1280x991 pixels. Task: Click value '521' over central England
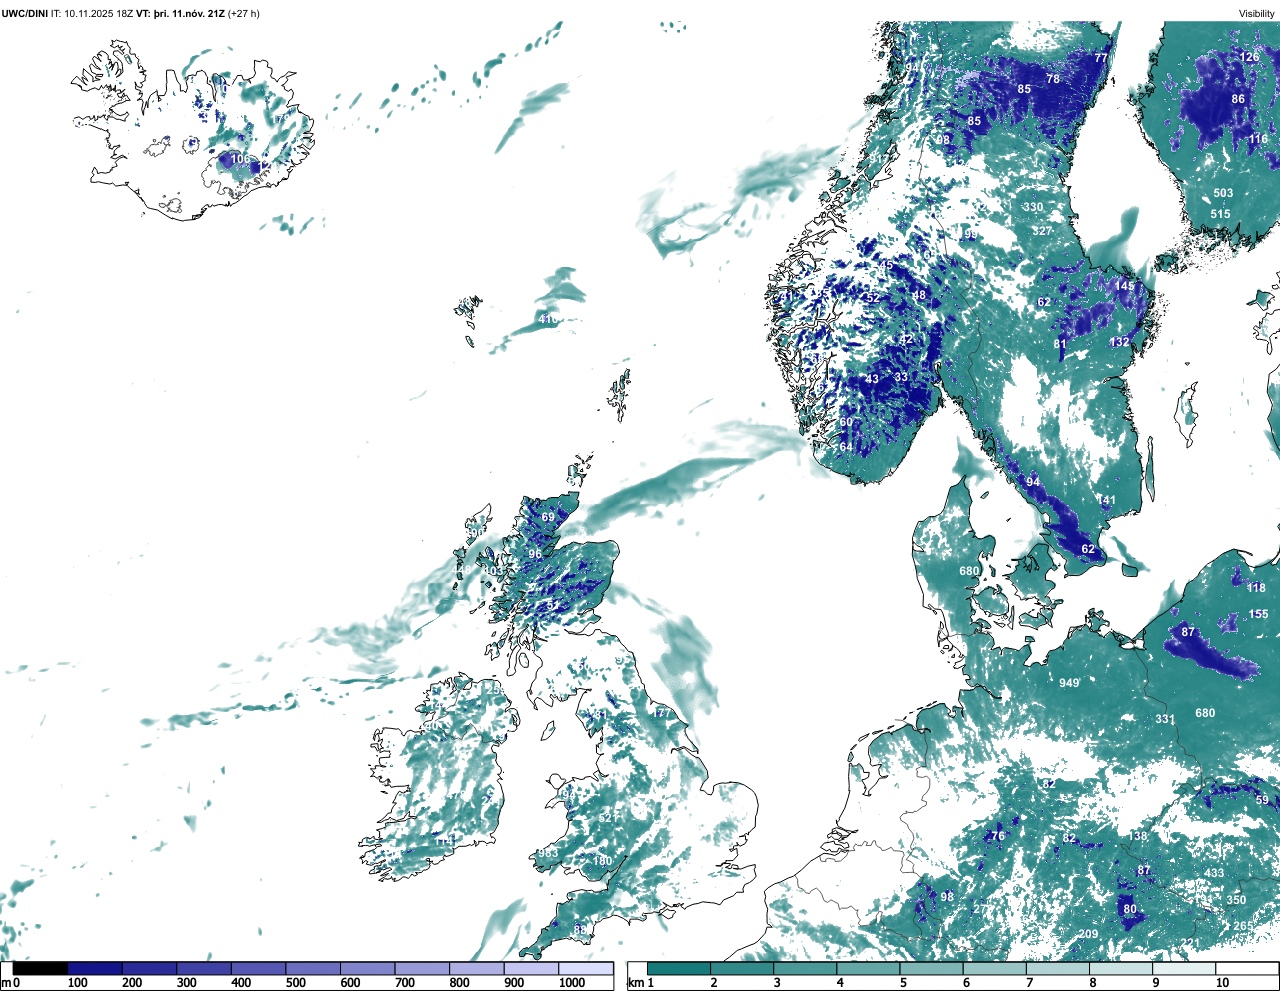coord(608,818)
